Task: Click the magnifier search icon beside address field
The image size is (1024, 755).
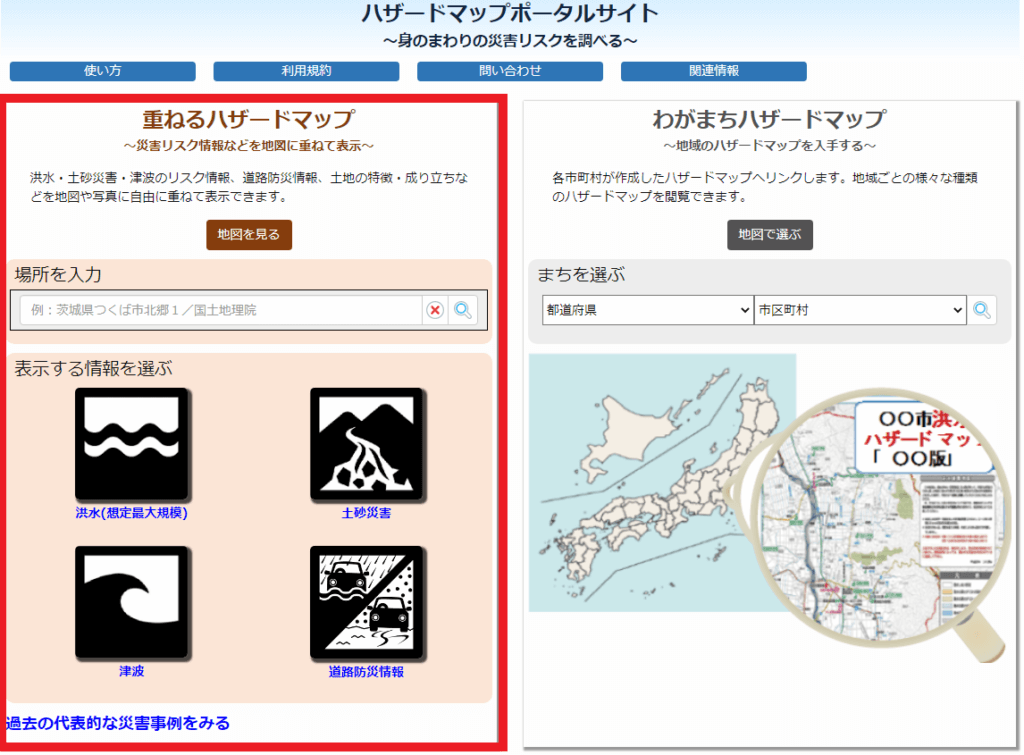Action: point(463,310)
